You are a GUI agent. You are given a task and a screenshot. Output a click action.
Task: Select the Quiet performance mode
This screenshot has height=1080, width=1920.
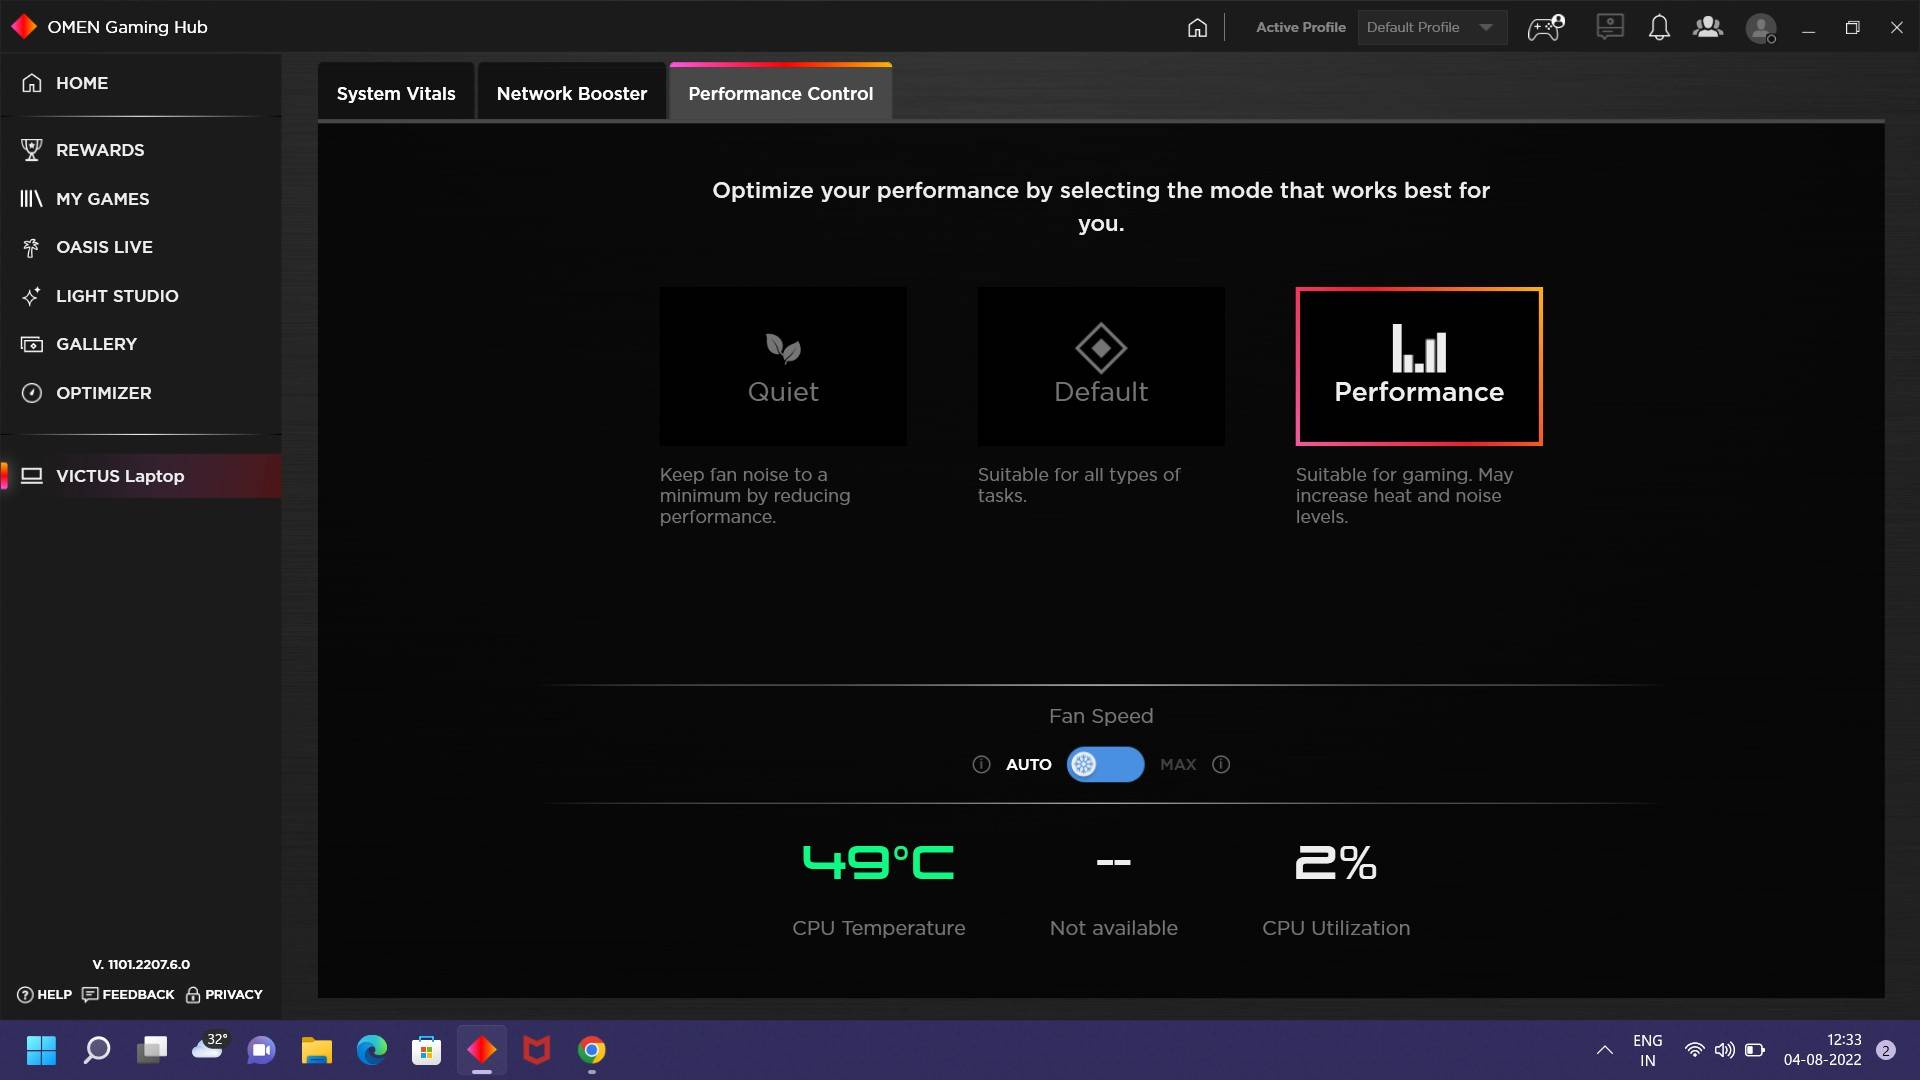click(783, 366)
